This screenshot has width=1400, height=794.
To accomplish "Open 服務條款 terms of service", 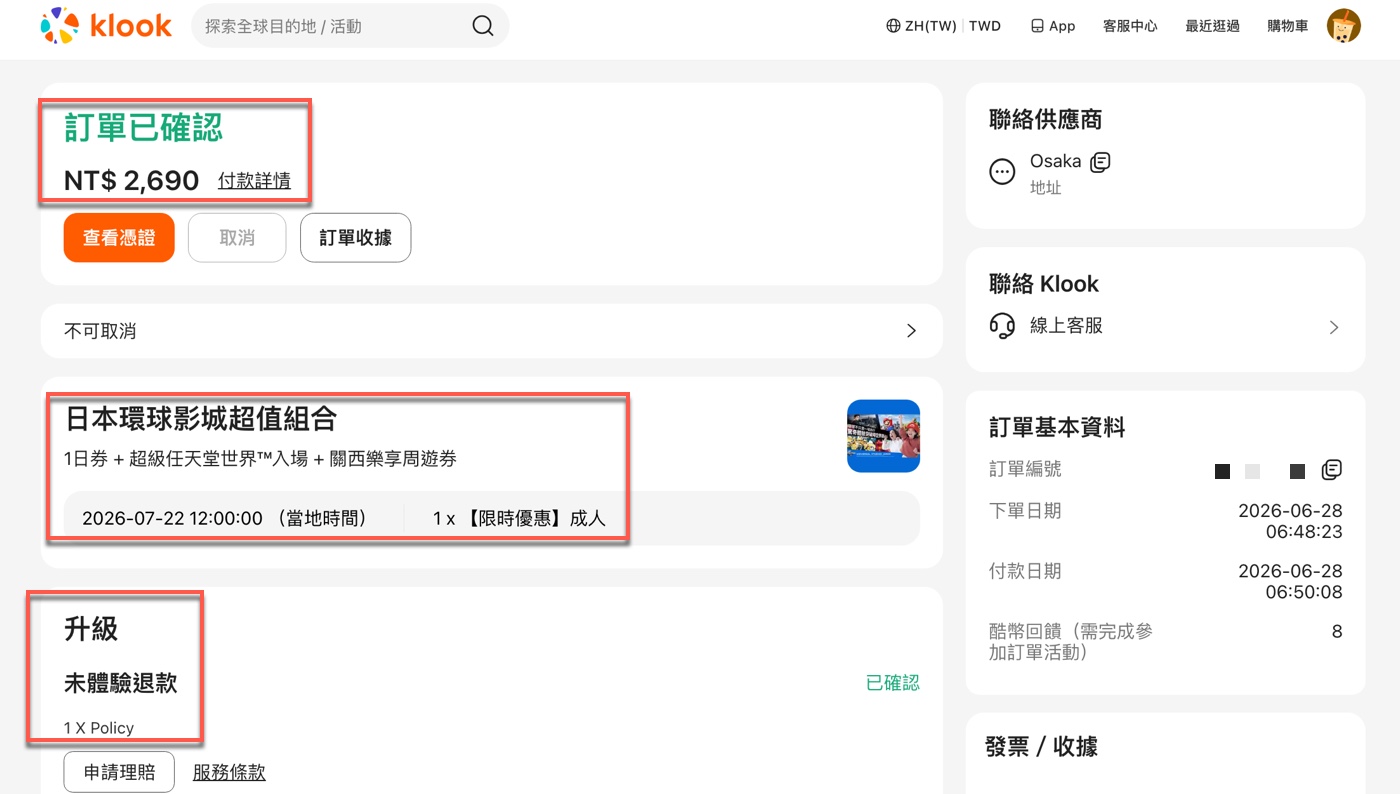I will tap(229, 772).
